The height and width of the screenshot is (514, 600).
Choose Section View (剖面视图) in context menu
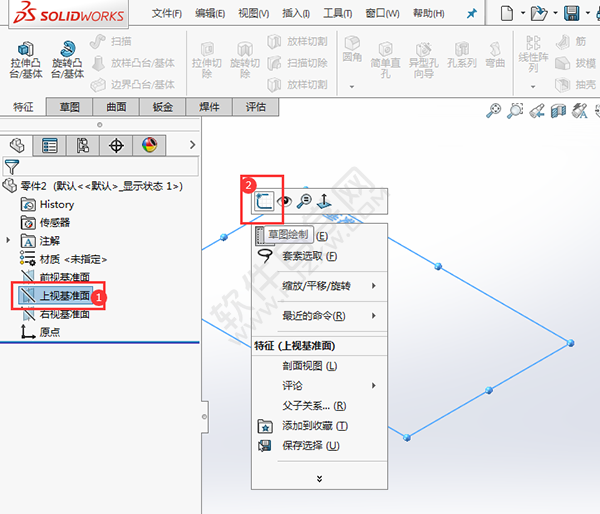pos(320,366)
